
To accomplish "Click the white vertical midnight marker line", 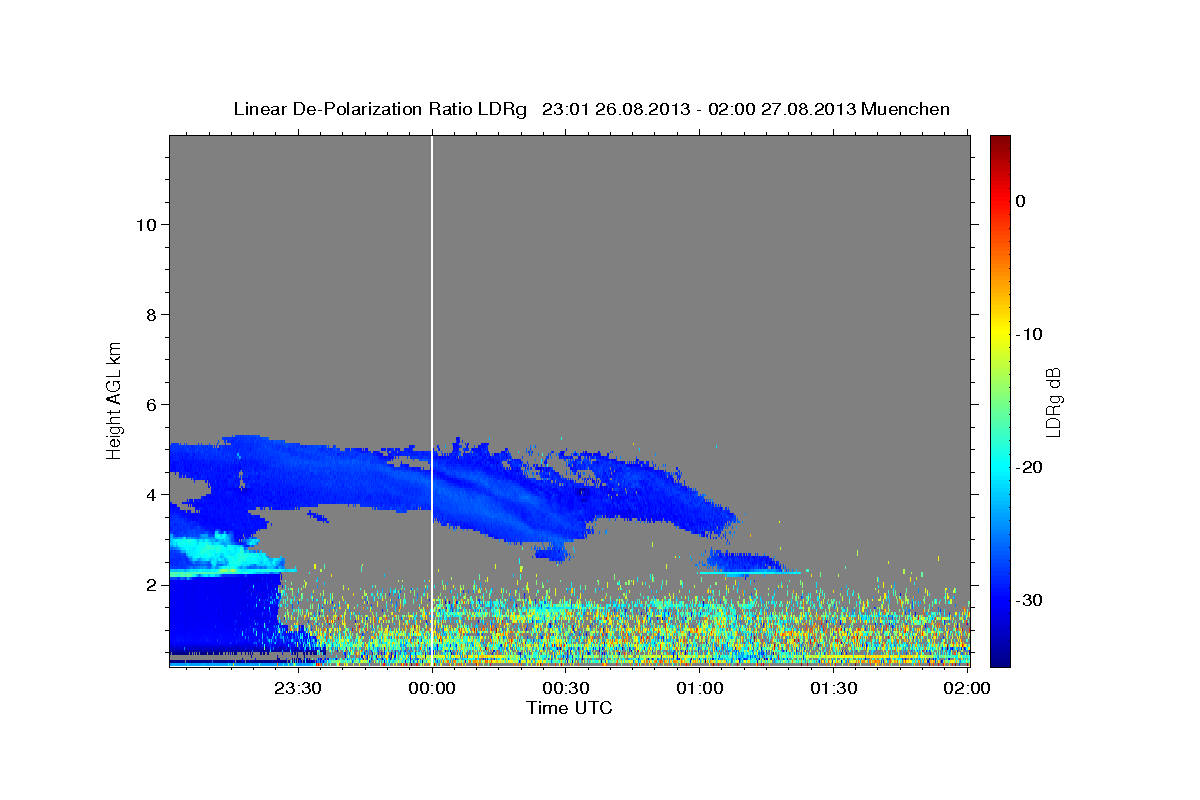I will 432,400.
